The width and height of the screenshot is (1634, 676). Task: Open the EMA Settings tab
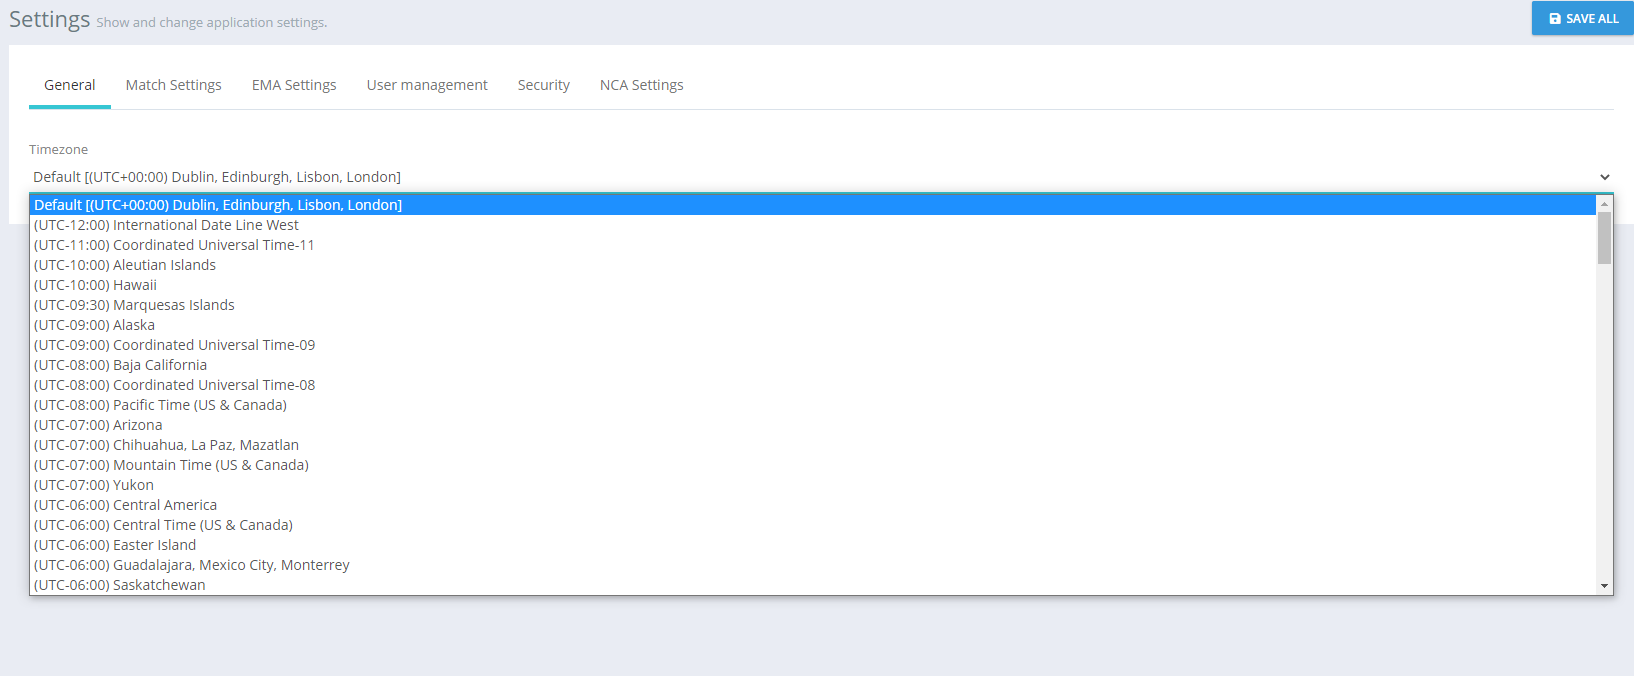click(x=294, y=85)
